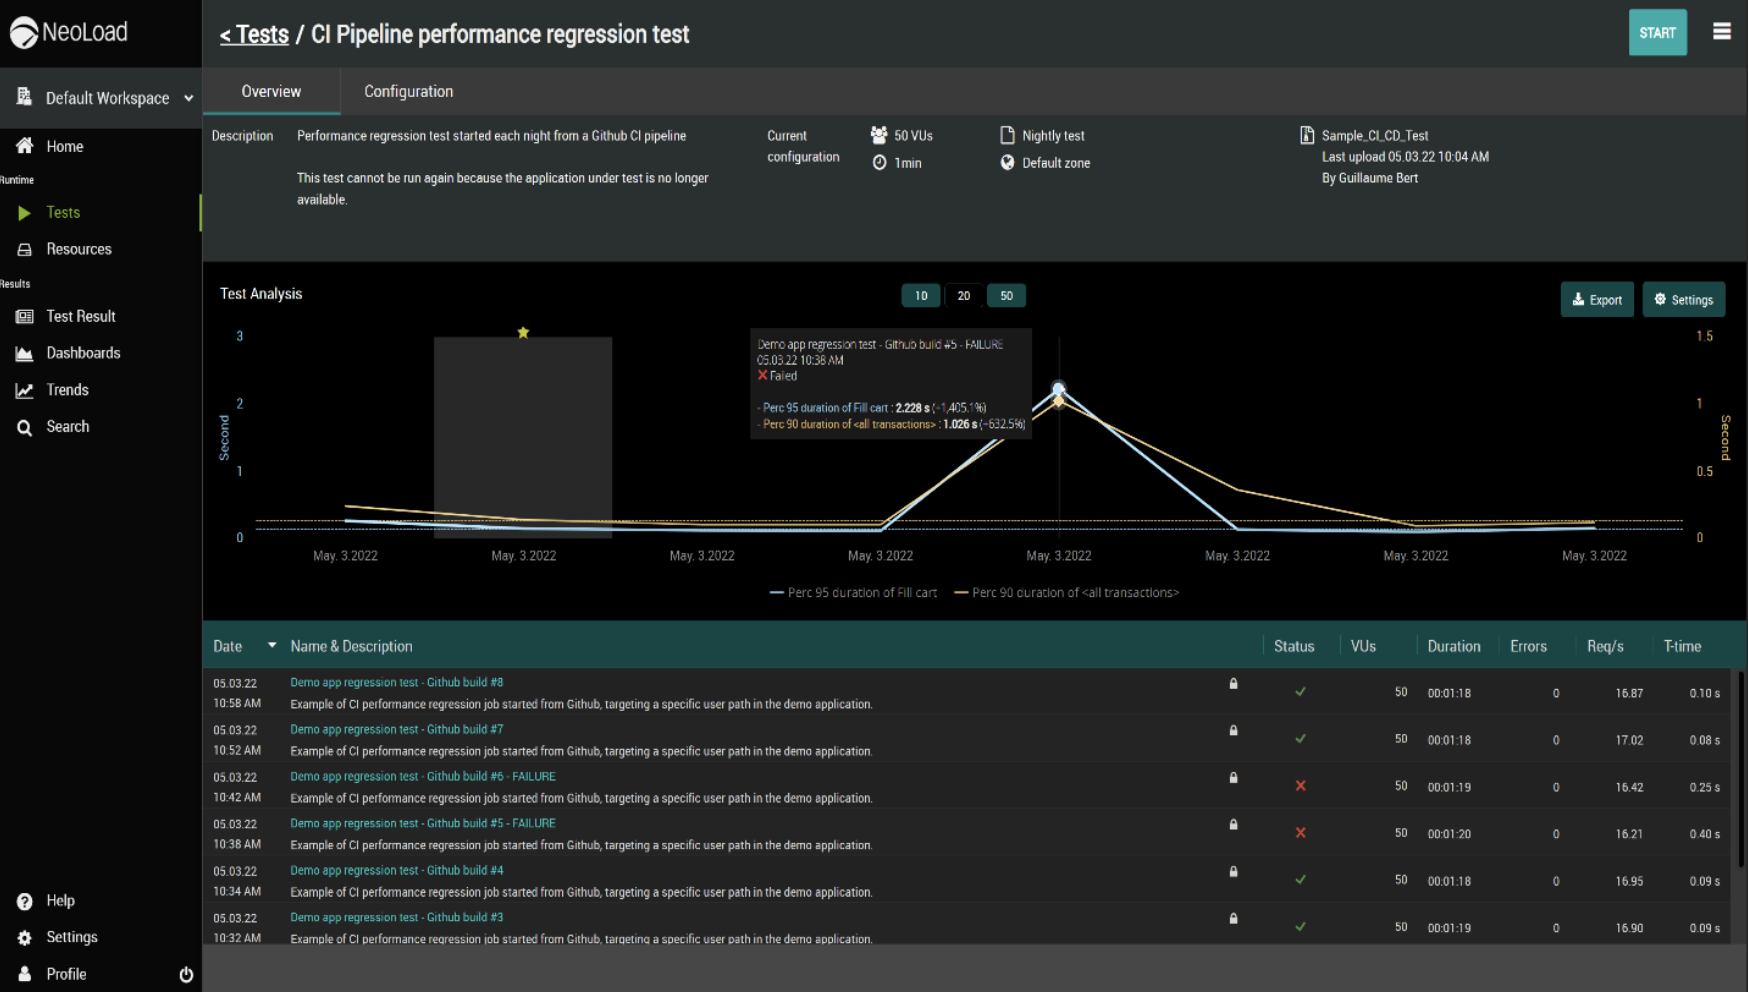Open Github build #5 - FAILURE link
The image size is (1748, 992).
click(423, 823)
